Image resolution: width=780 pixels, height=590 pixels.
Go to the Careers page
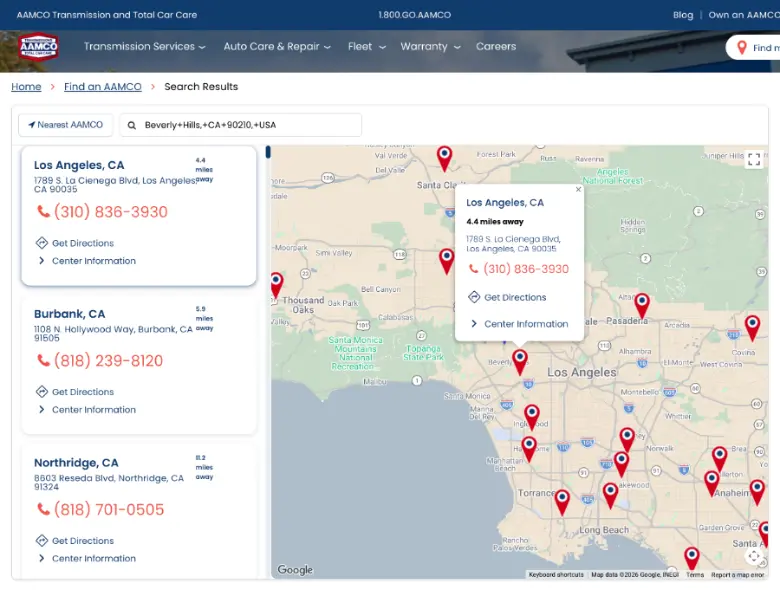coord(496,46)
